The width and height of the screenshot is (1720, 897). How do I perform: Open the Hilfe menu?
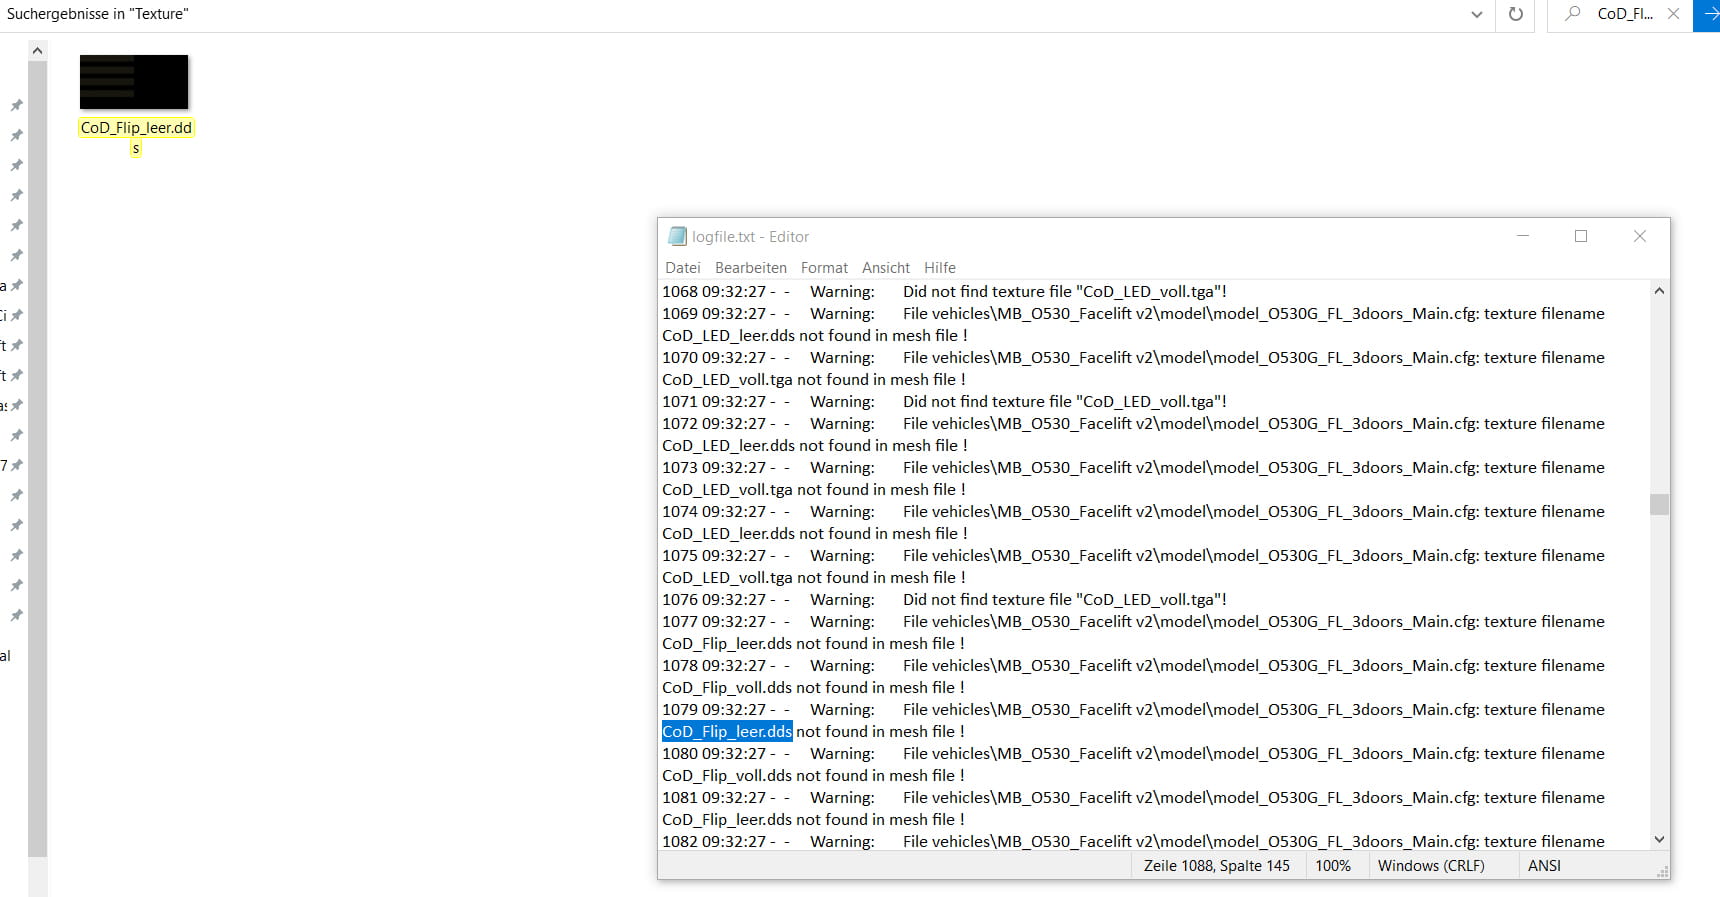pyautogui.click(x=939, y=268)
